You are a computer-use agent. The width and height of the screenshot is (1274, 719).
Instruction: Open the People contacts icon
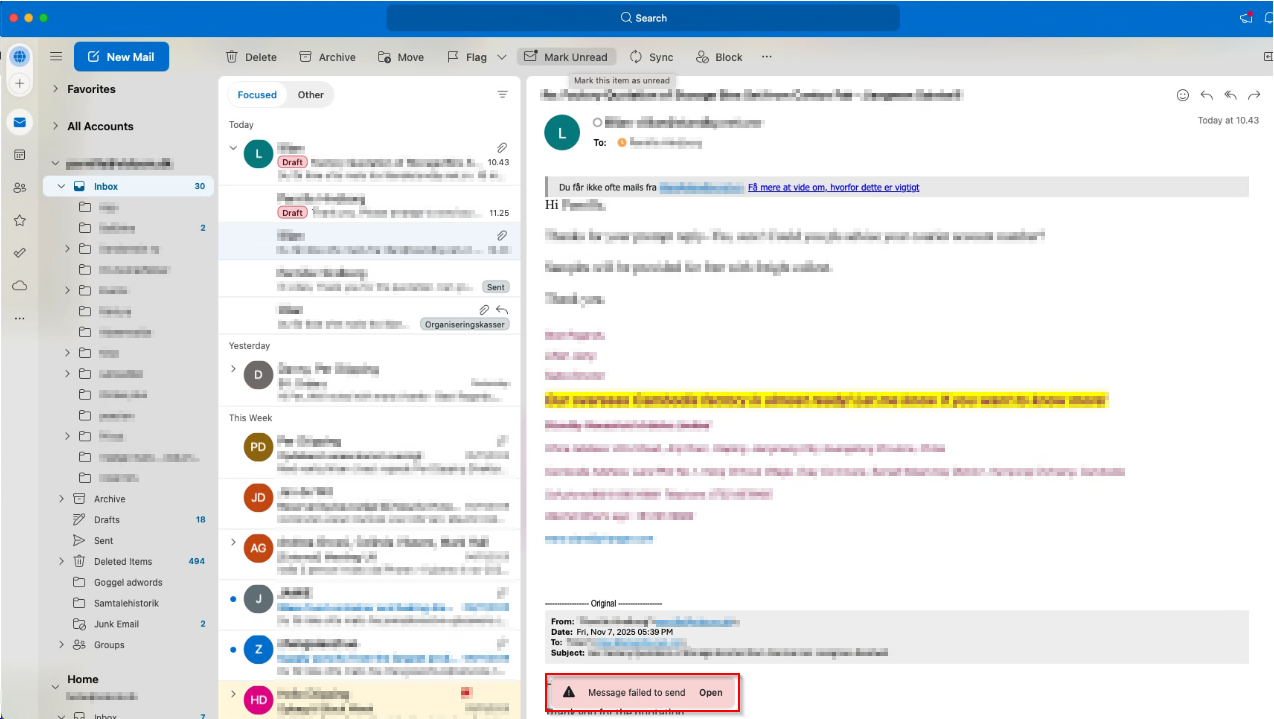point(19,188)
